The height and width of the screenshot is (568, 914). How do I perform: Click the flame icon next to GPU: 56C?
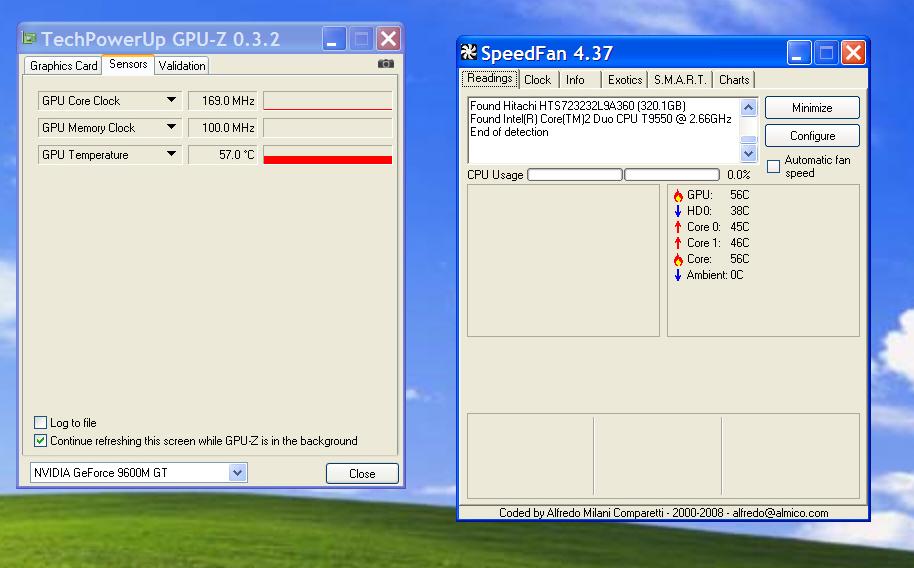[678, 195]
